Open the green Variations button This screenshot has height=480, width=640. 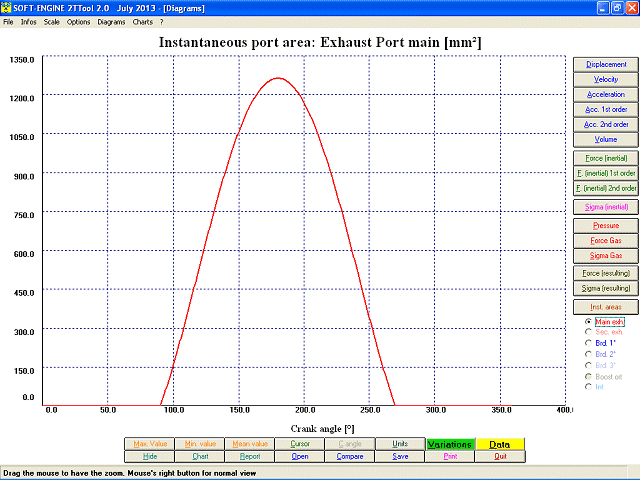[450, 444]
